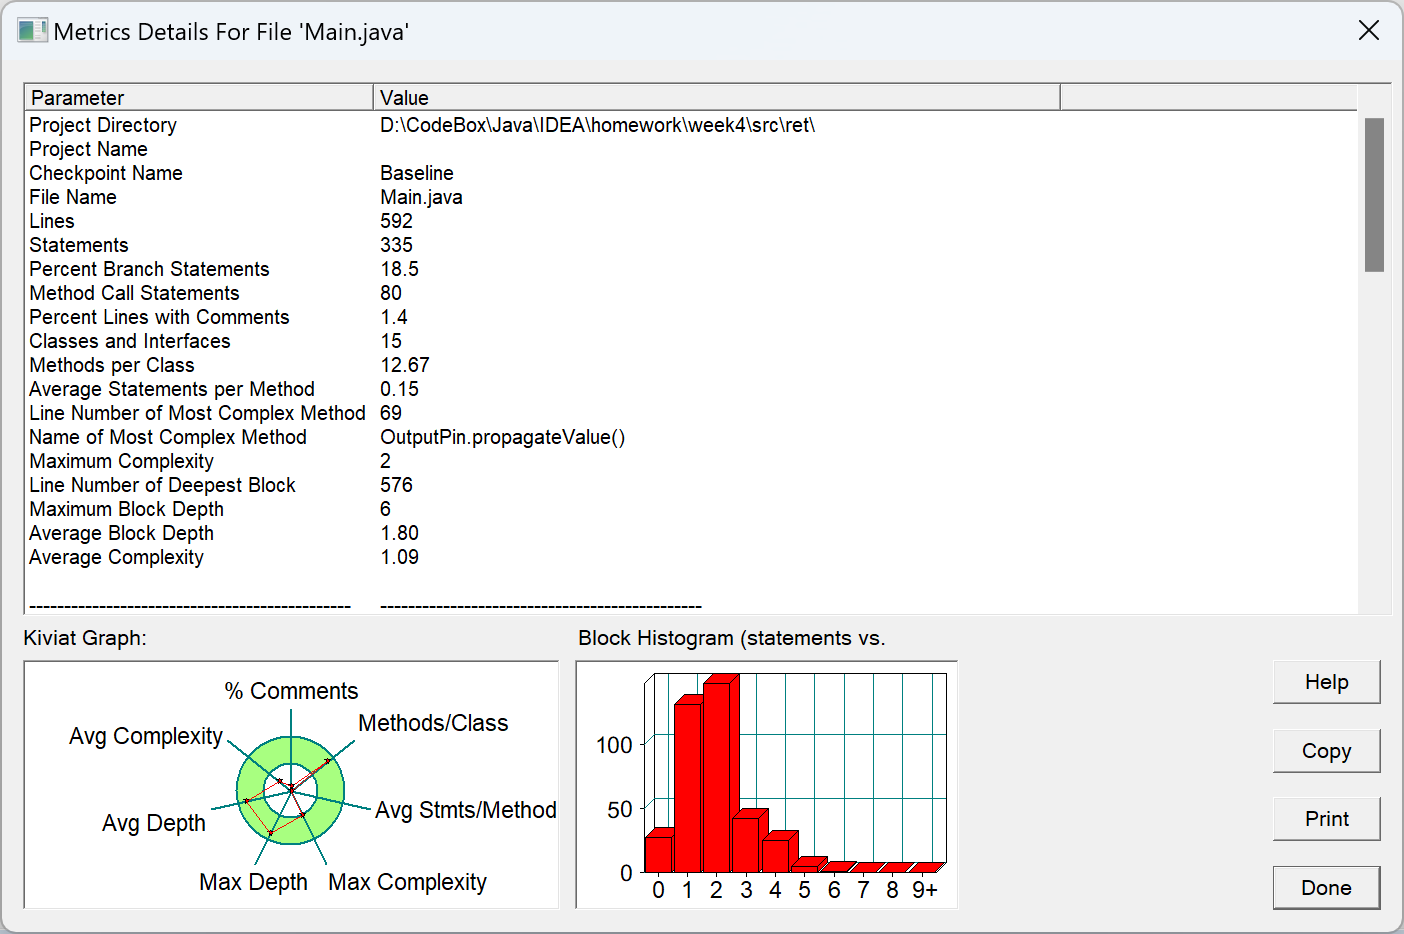
Task: Click the % Comments axis label
Action: click(x=291, y=691)
